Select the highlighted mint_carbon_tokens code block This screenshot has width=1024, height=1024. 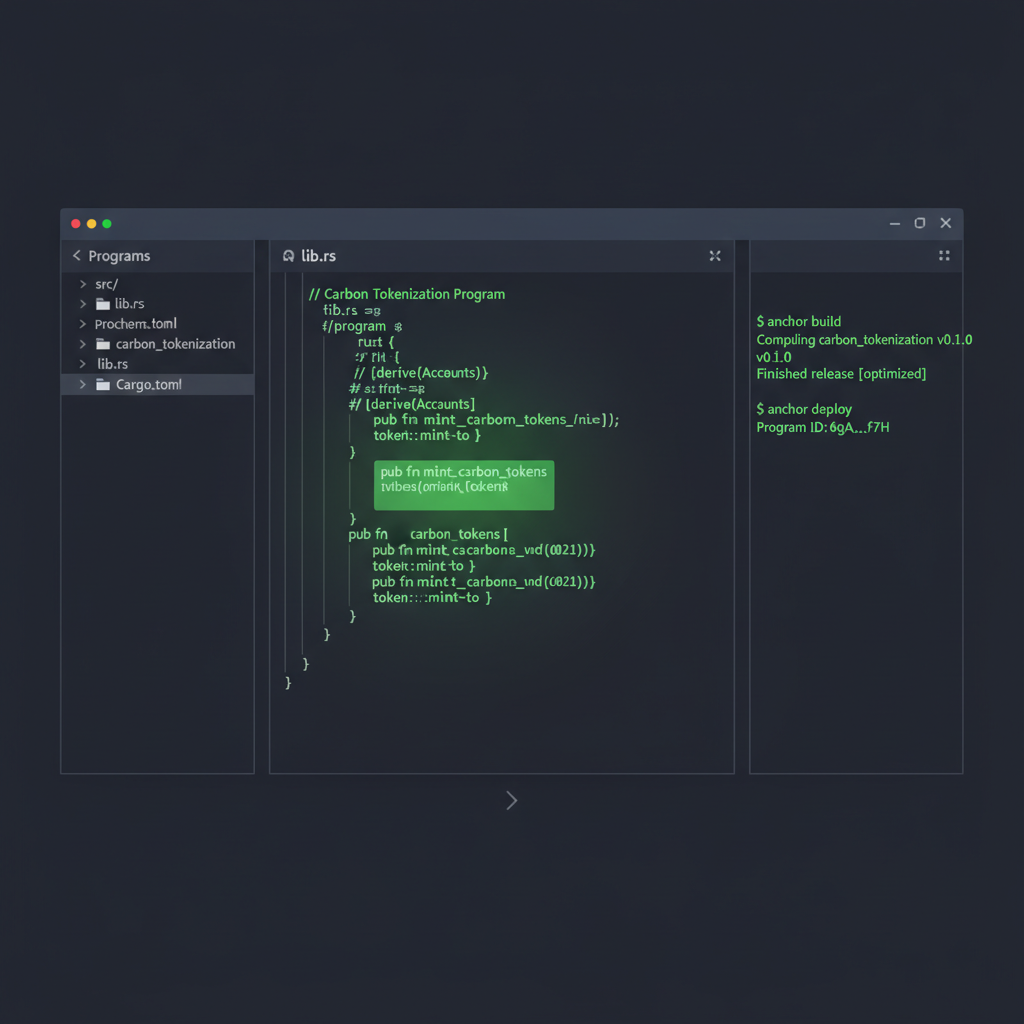tap(463, 484)
